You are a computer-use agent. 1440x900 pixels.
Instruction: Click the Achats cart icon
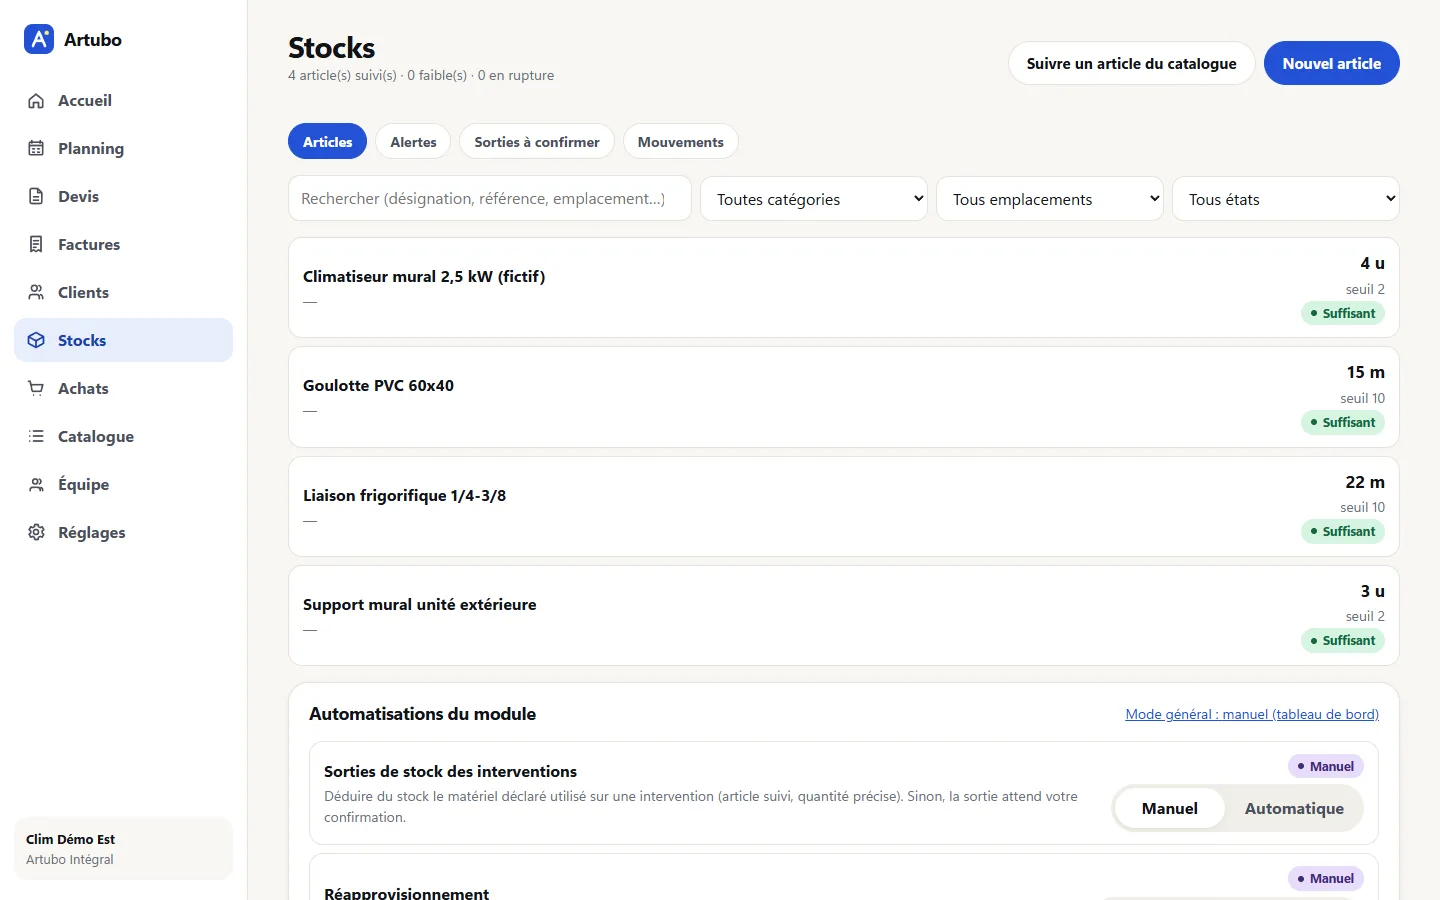coord(36,388)
